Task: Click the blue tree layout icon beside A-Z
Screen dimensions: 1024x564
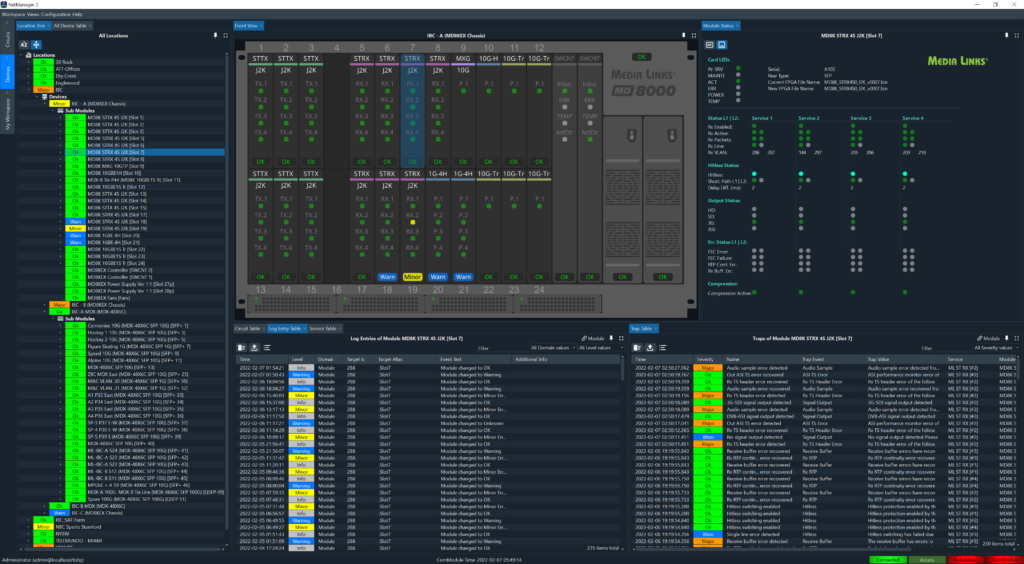Action: point(36,46)
